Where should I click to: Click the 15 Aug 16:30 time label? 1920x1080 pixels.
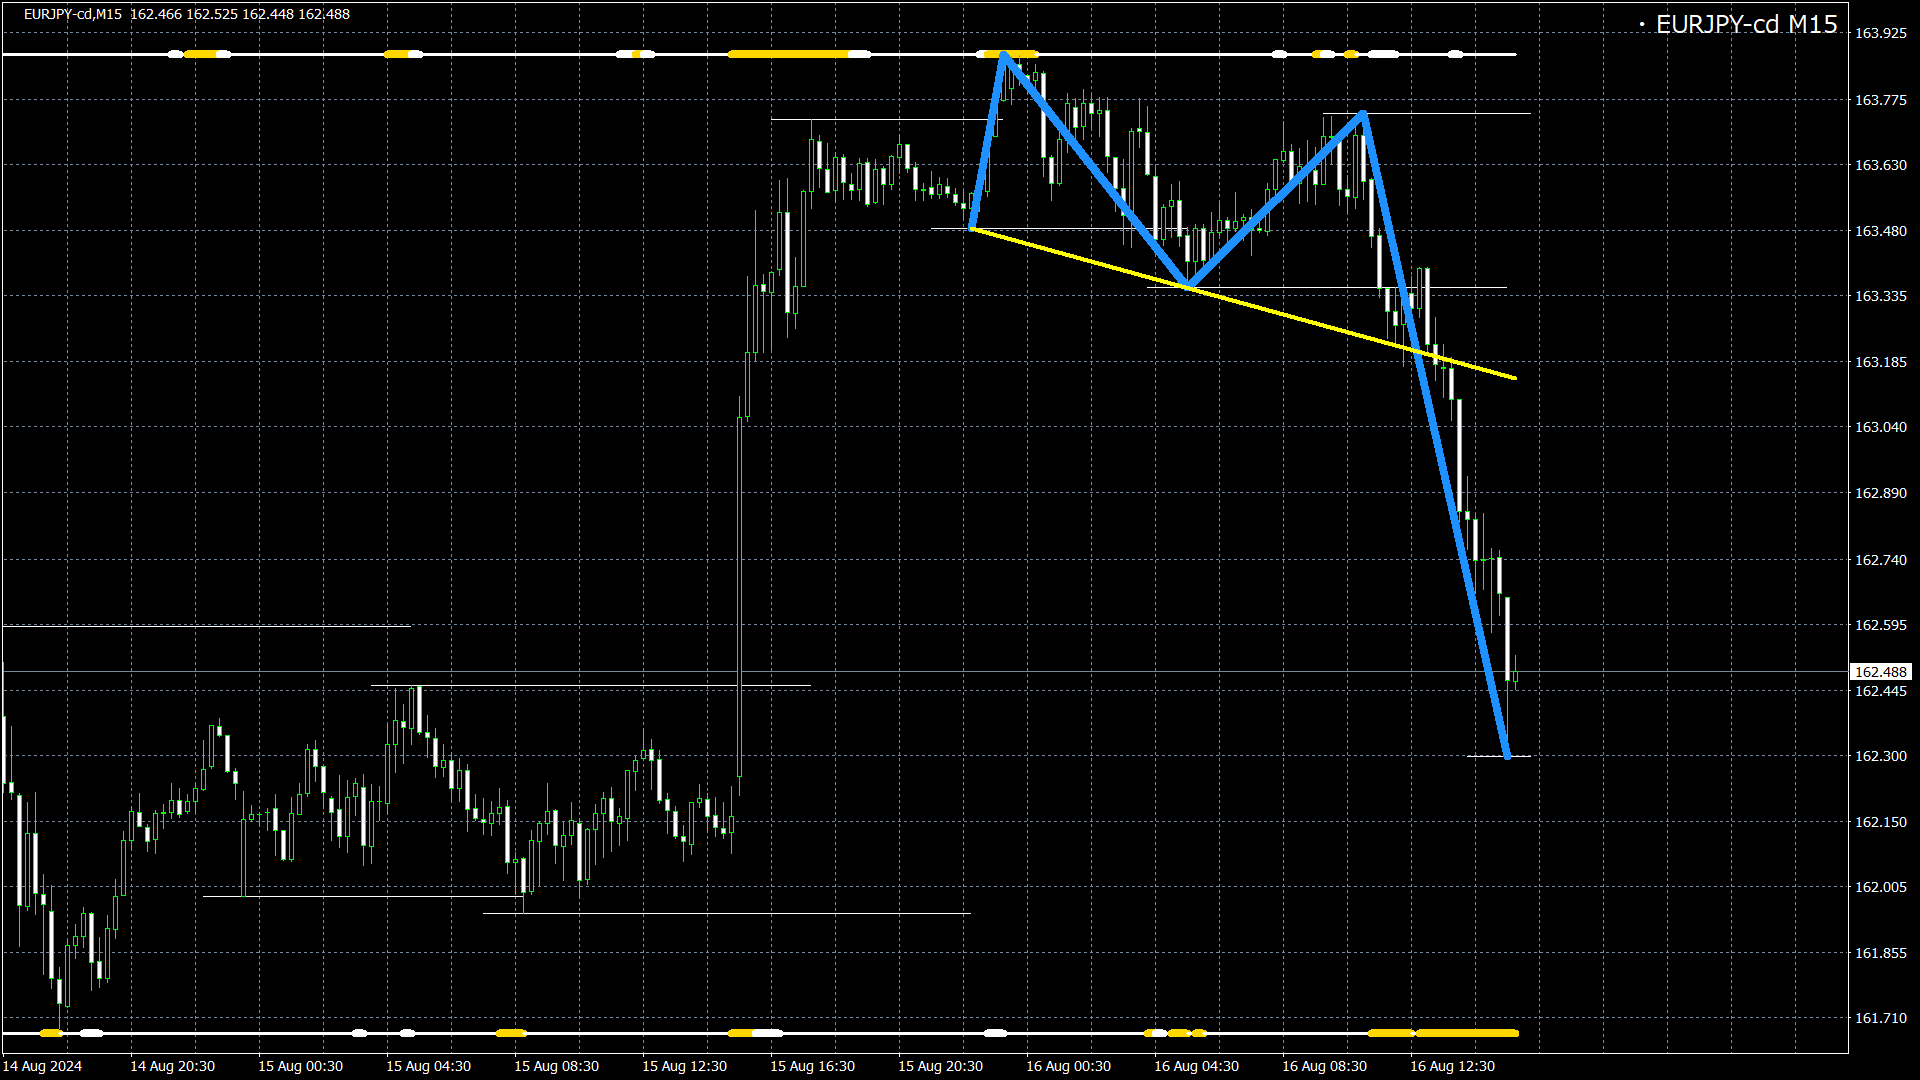click(x=812, y=1066)
